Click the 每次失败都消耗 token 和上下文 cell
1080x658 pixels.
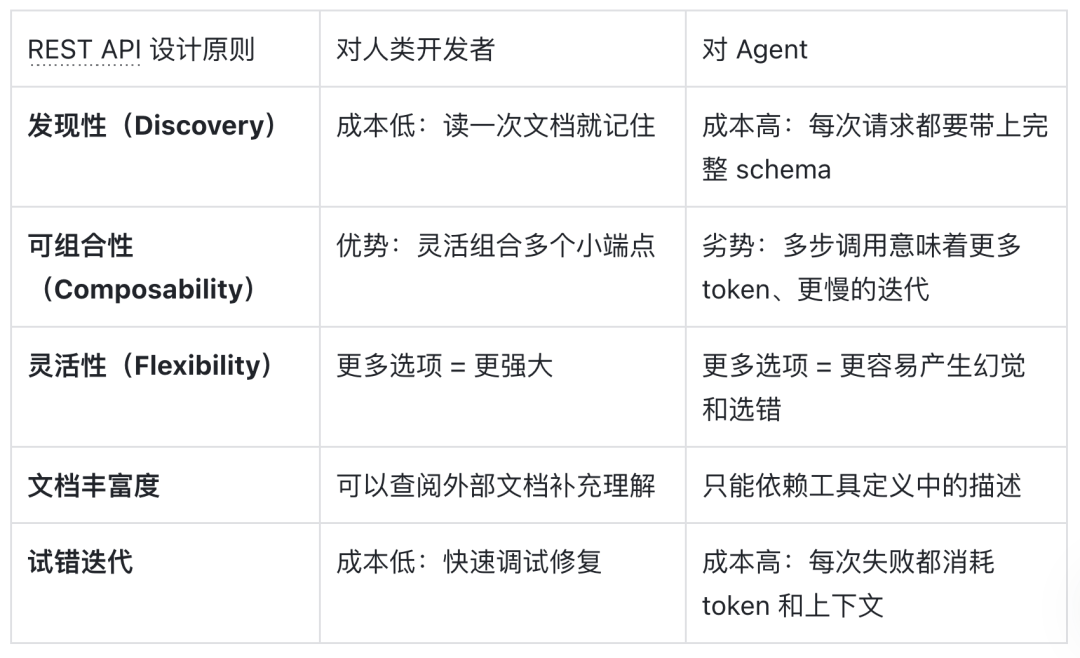[x=848, y=583]
